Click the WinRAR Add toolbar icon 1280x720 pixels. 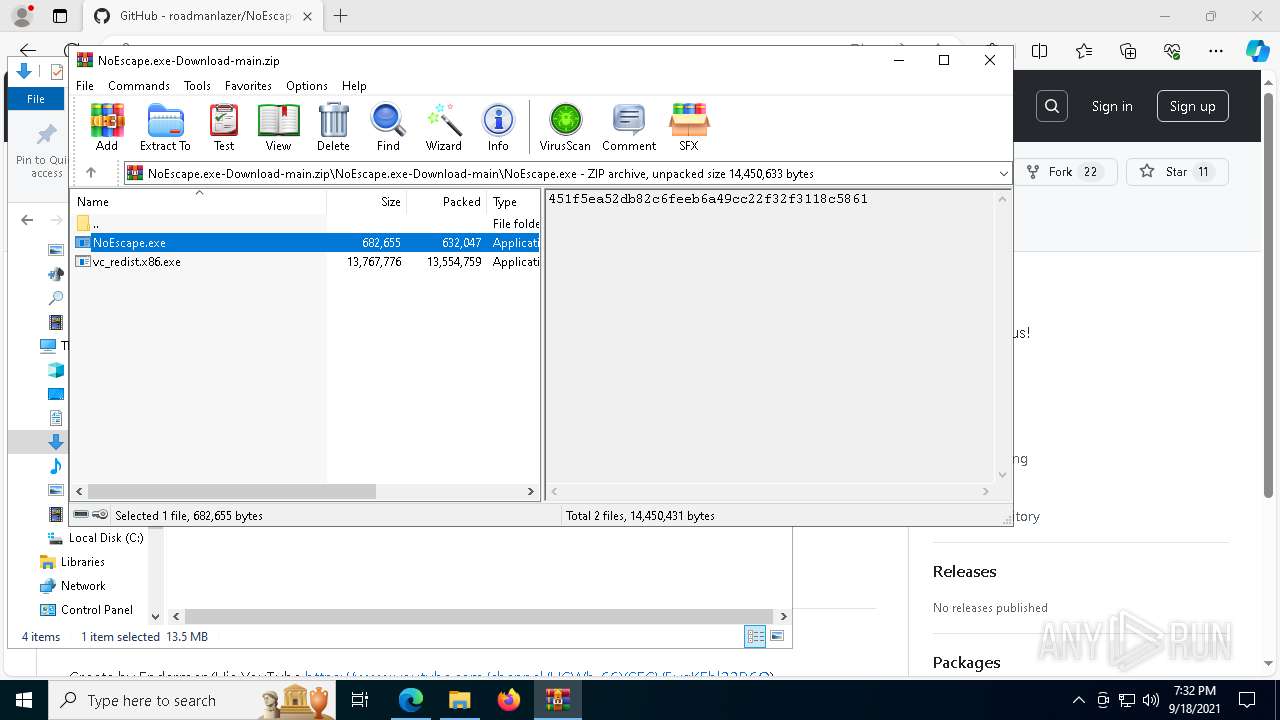click(107, 127)
